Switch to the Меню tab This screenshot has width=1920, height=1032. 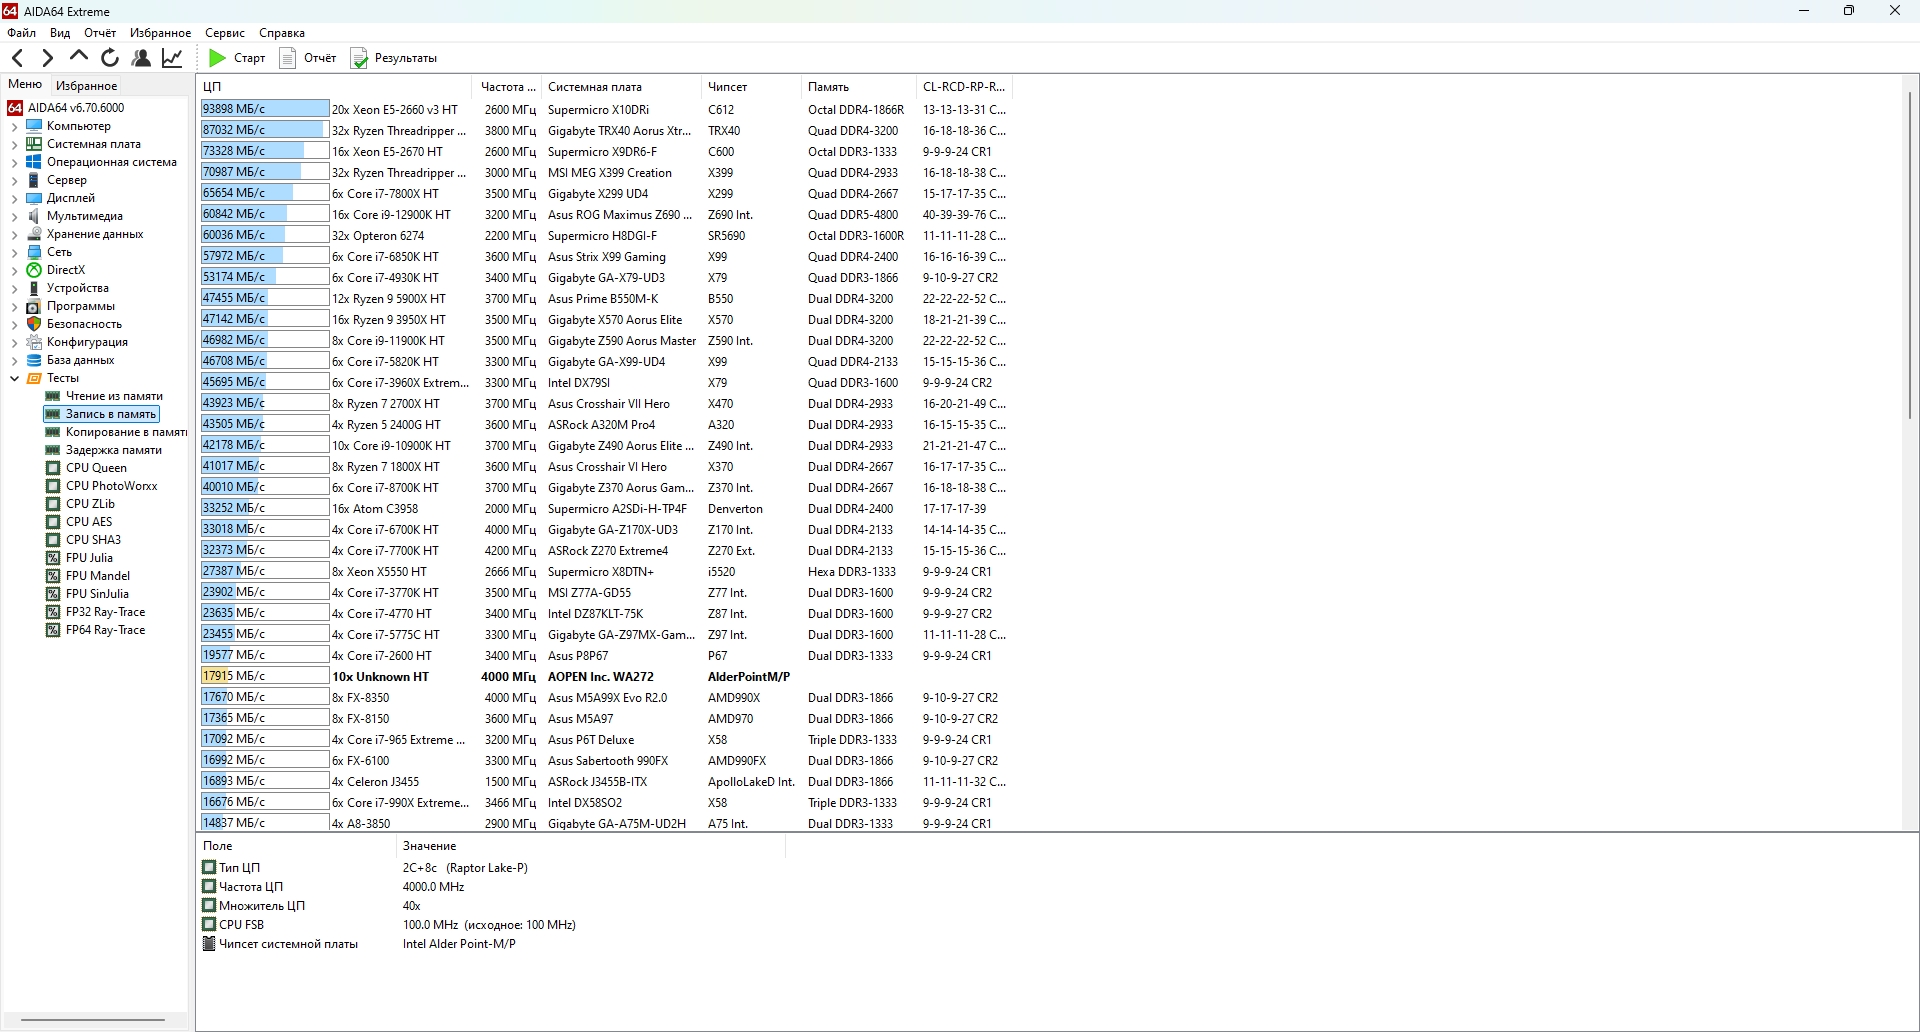[x=25, y=85]
